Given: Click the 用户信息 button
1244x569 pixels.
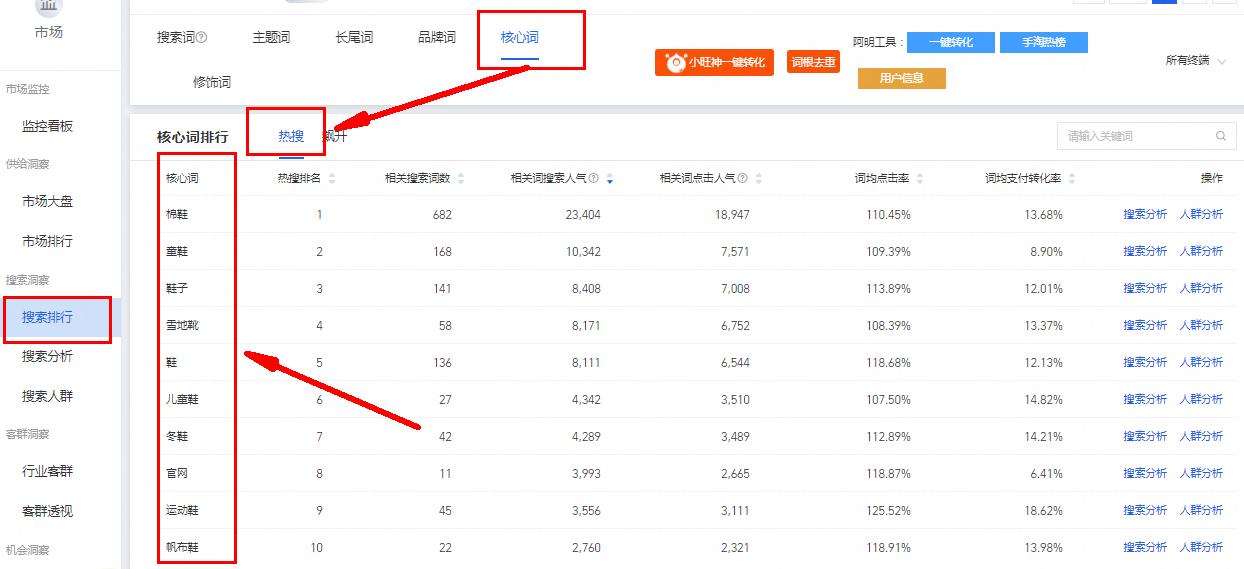Looking at the screenshot, I should pyautogui.click(x=901, y=78).
